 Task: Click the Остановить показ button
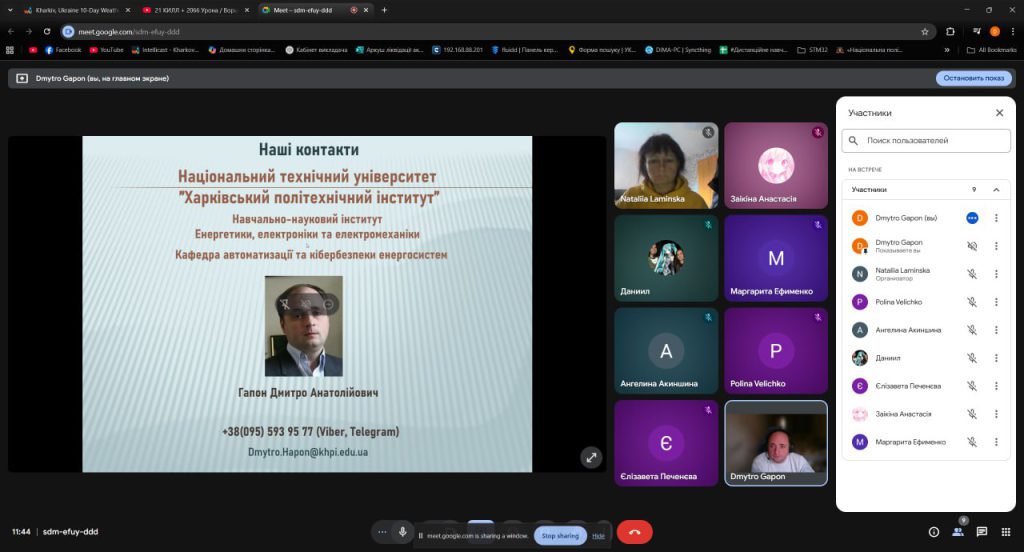point(973,78)
